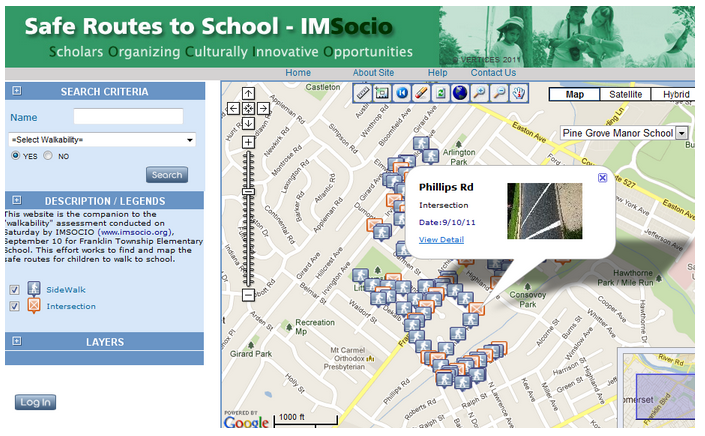The height and width of the screenshot is (436, 705).
Task: Activate the zoom-in magnifier tool
Action: tap(480, 93)
